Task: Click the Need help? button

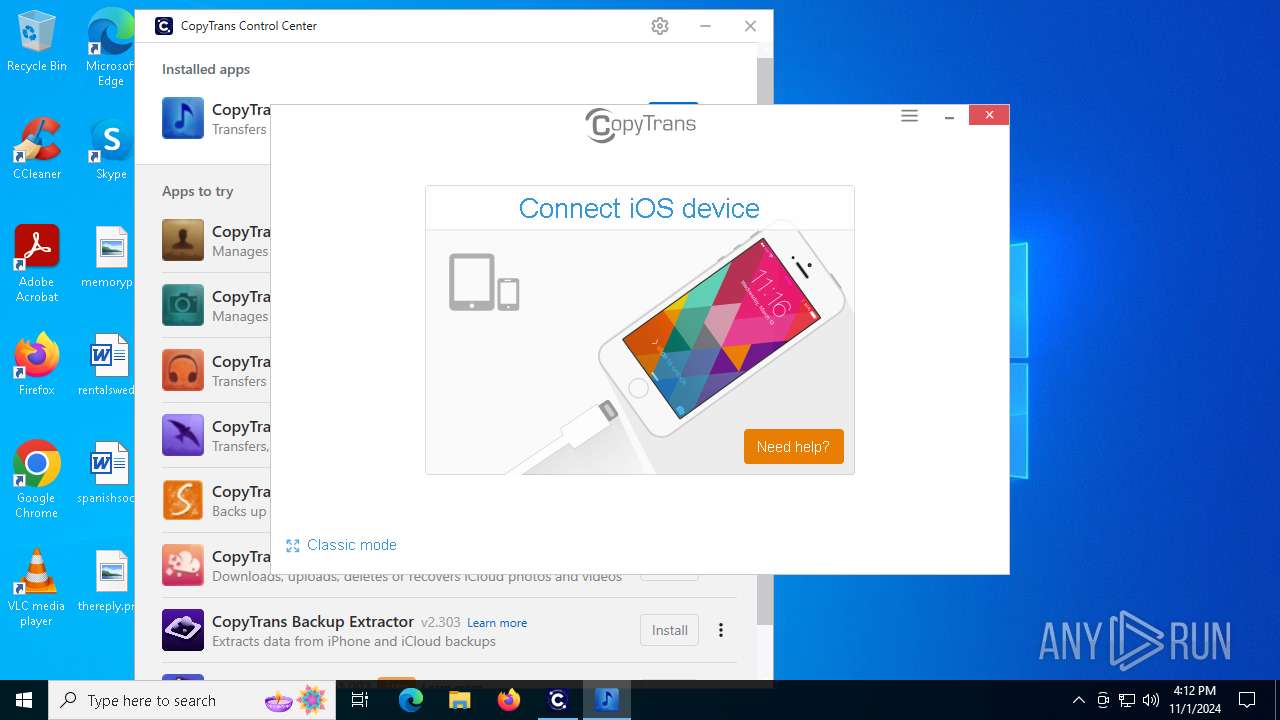Action: pos(794,447)
